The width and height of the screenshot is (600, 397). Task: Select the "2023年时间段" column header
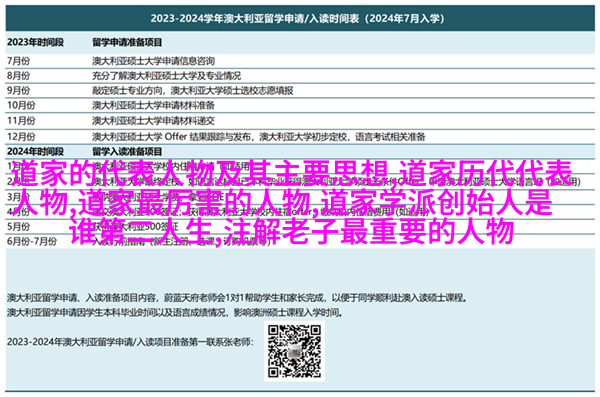click(35, 42)
